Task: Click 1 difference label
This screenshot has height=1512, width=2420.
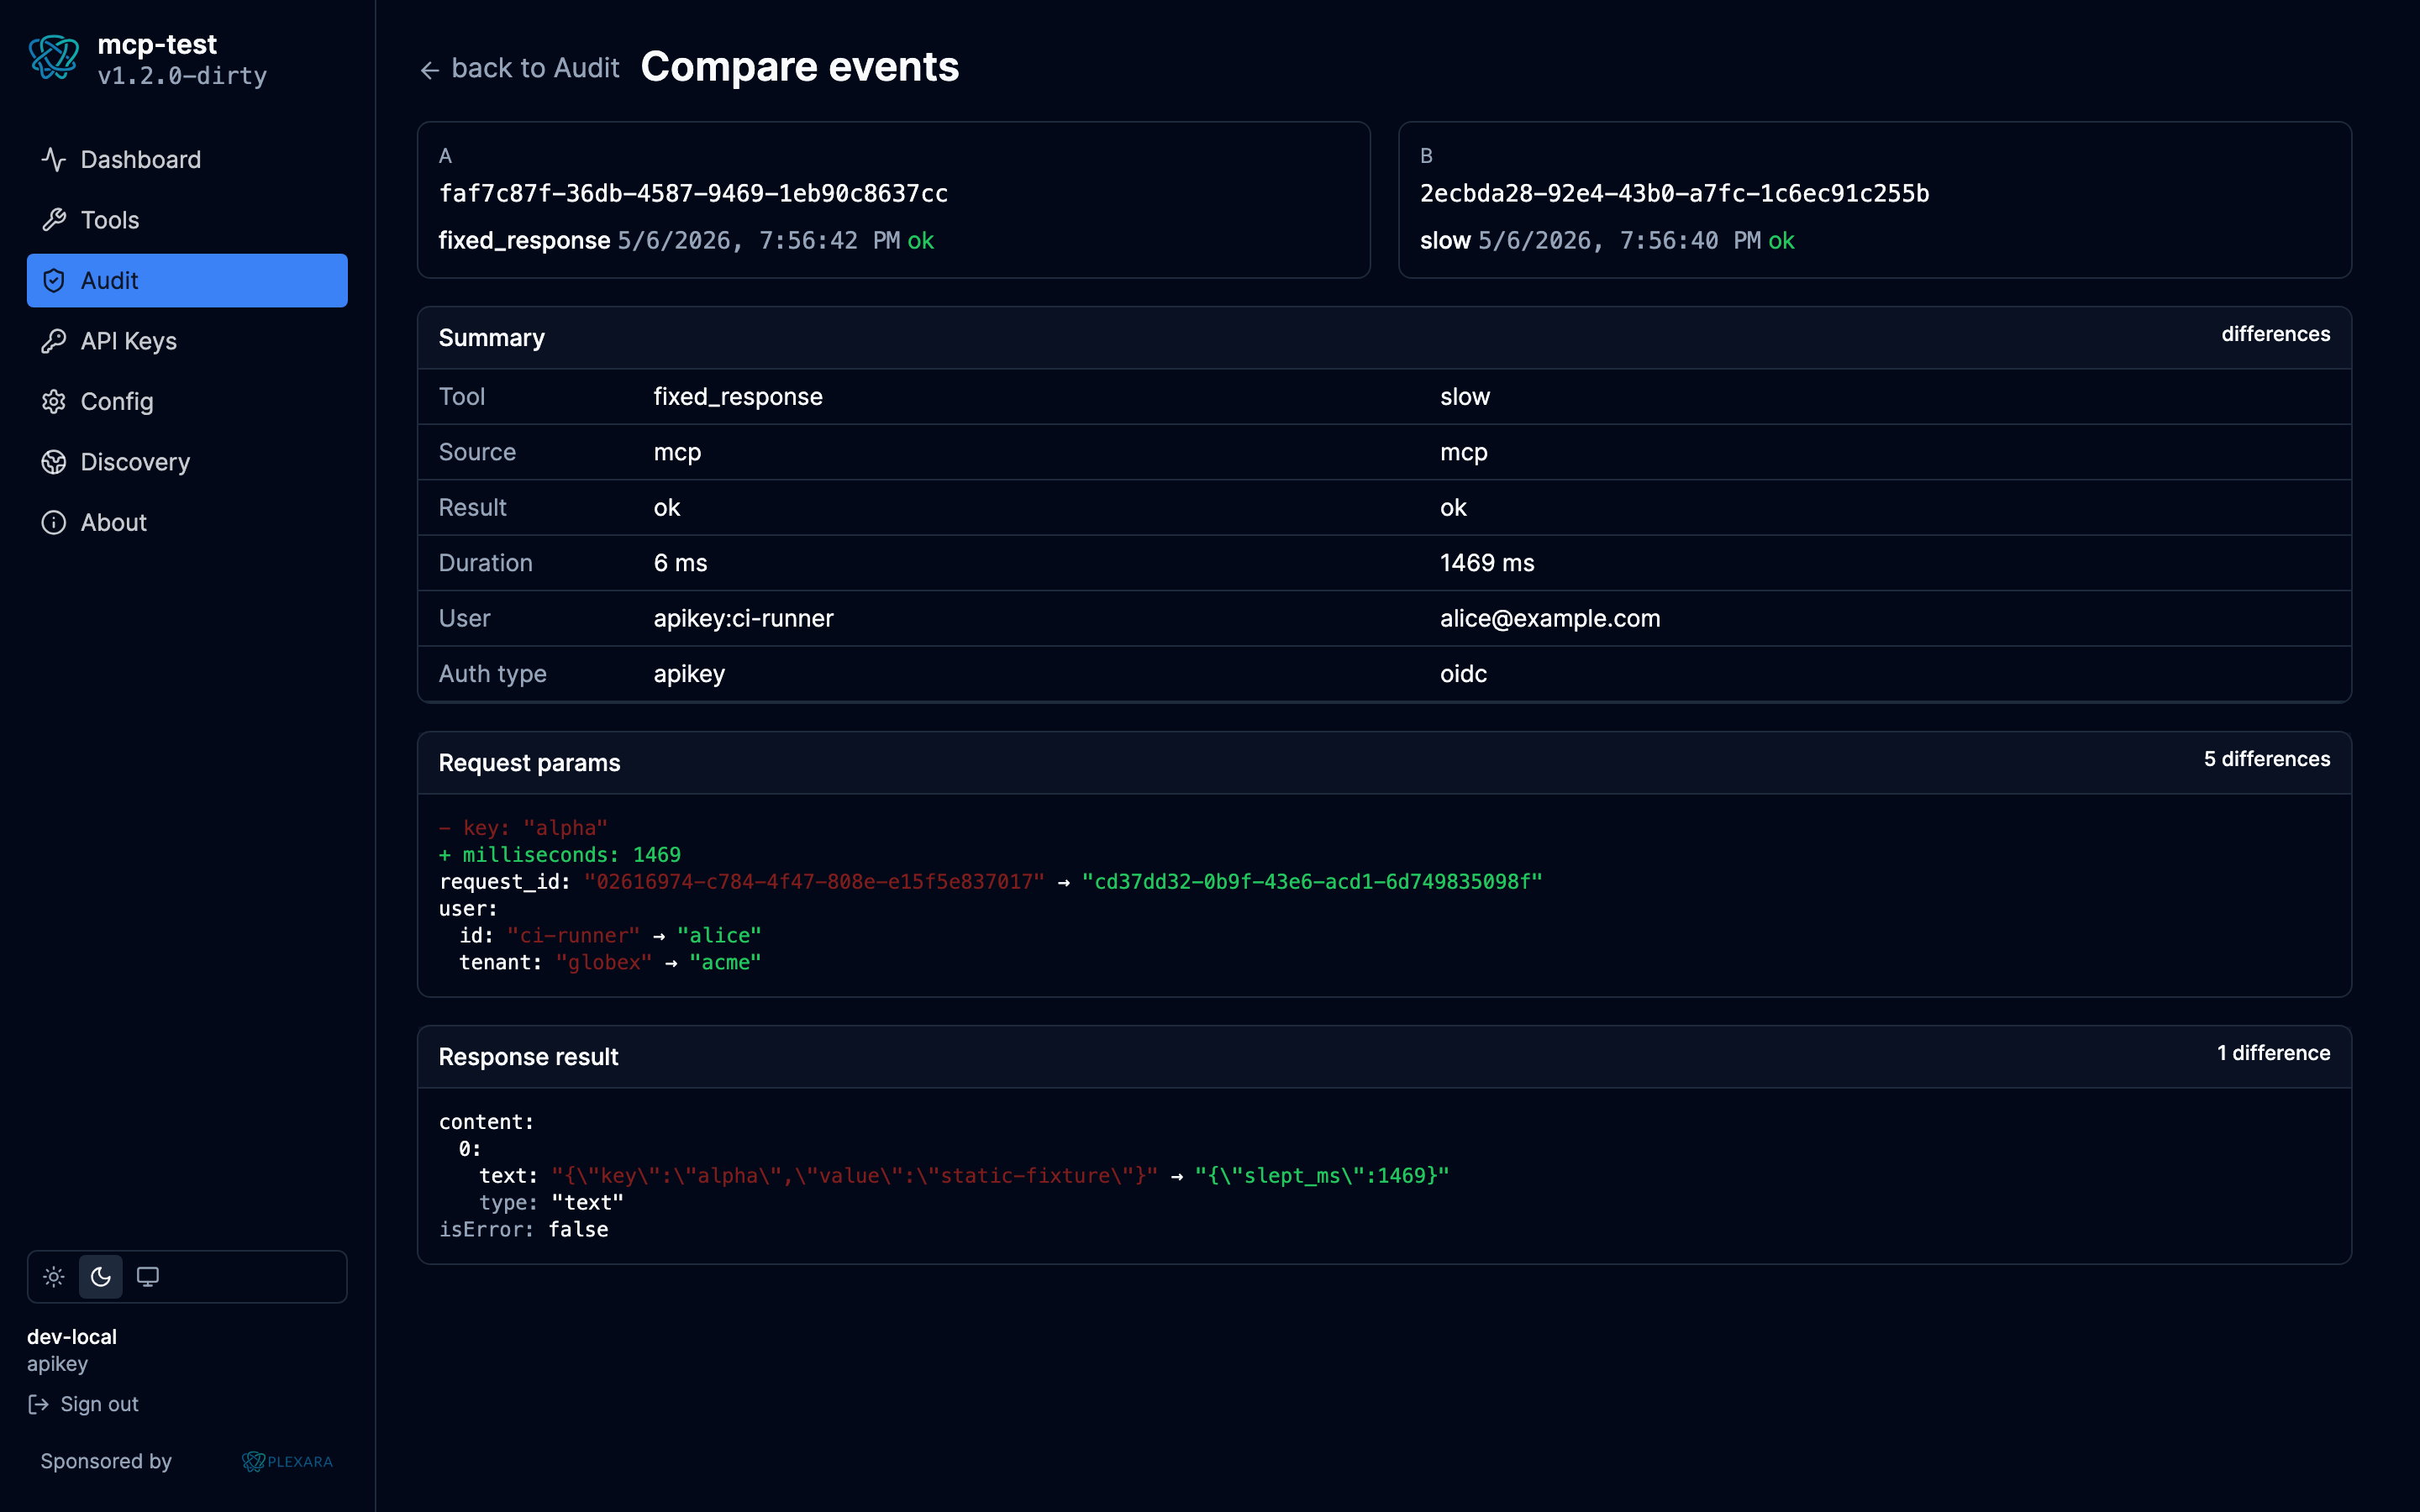Action: 2273,1053
